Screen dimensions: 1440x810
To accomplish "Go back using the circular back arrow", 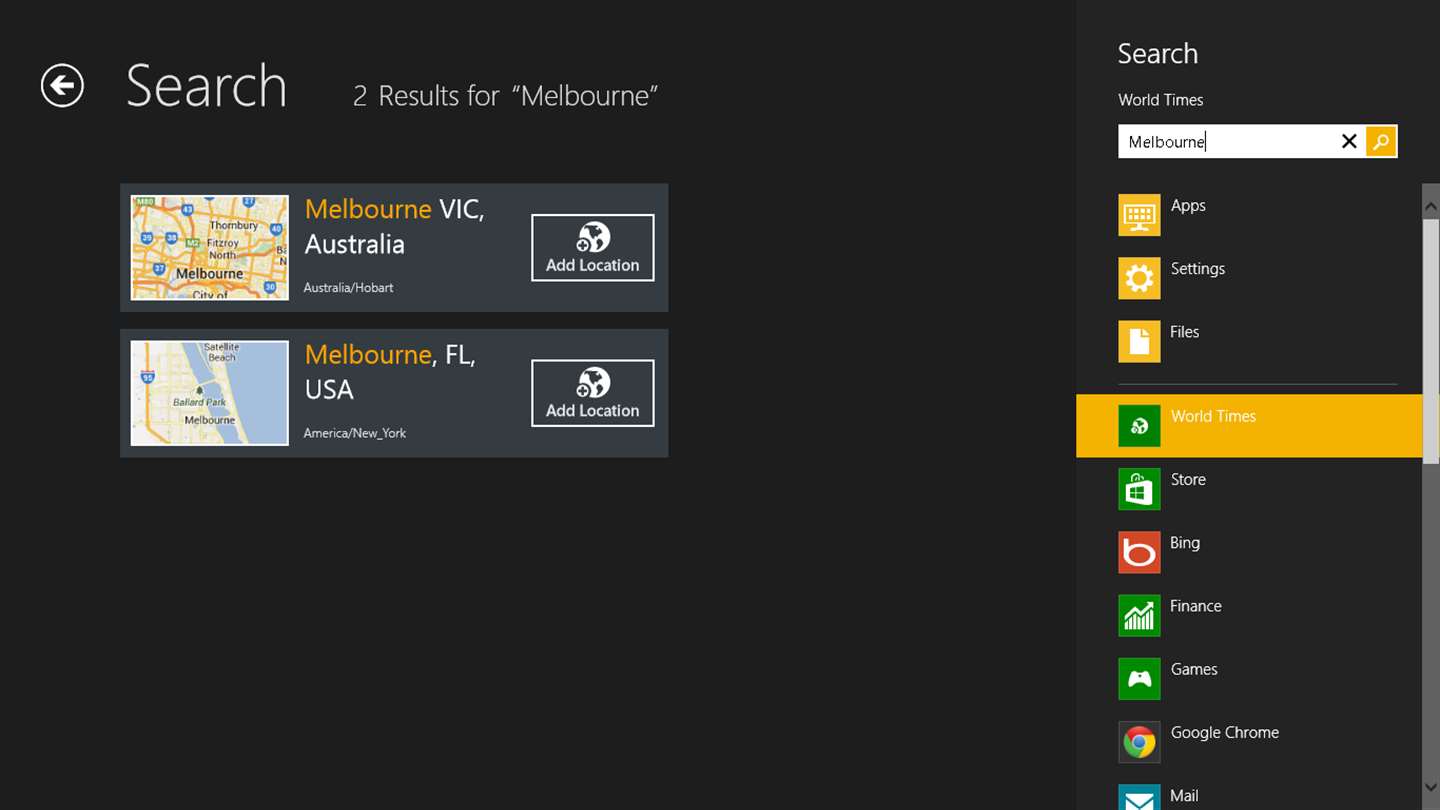I will click(62, 85).
